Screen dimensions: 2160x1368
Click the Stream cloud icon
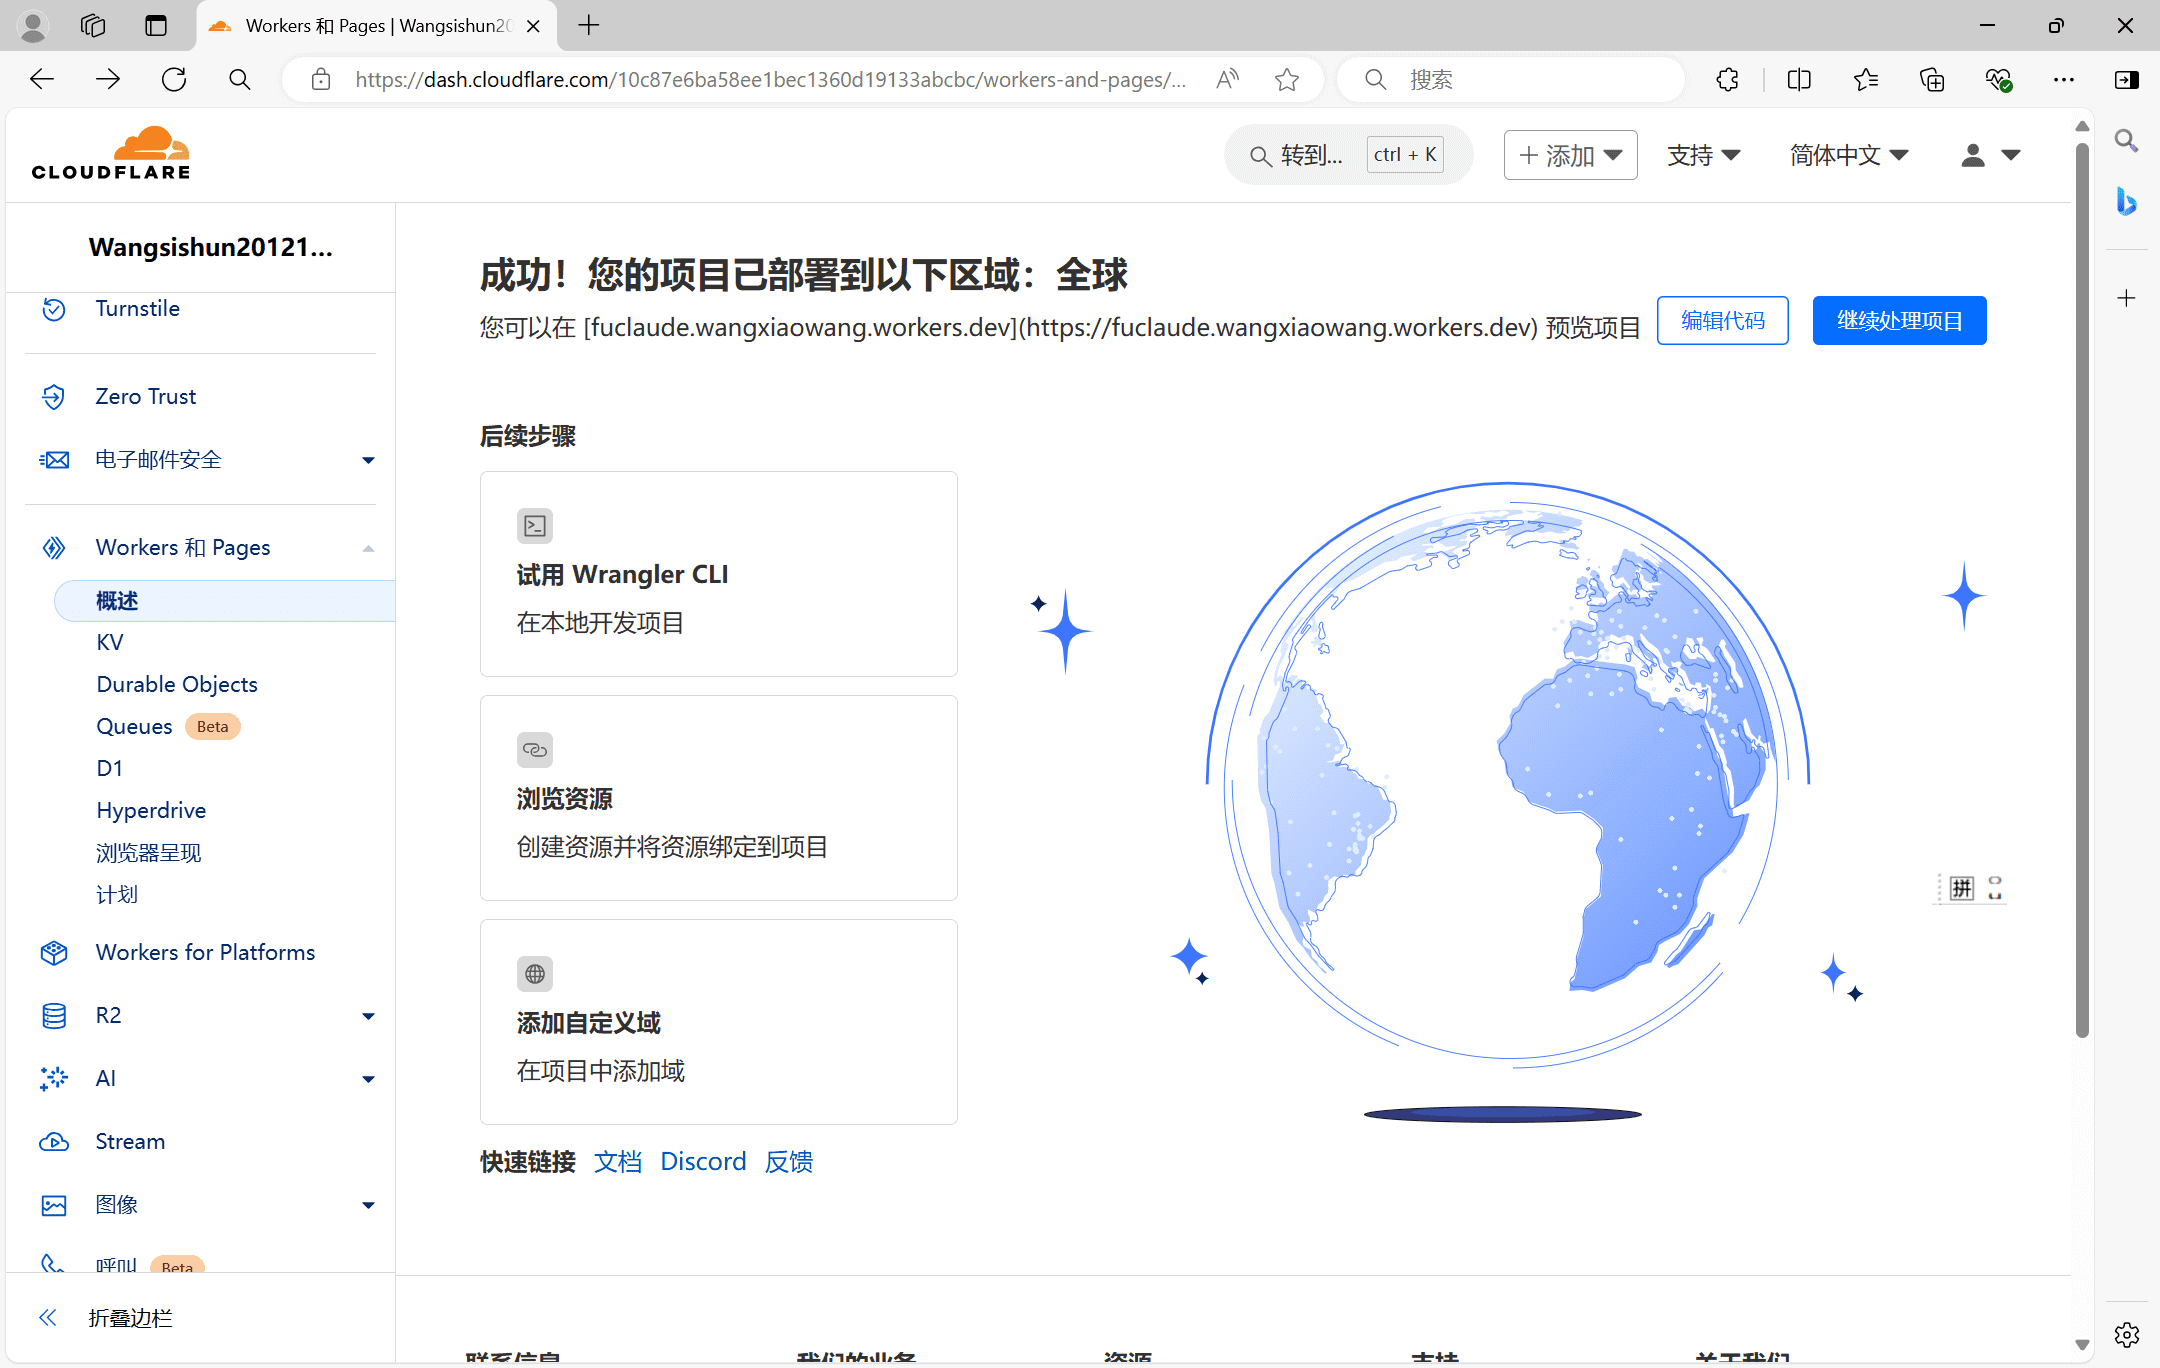[54, 1142]
